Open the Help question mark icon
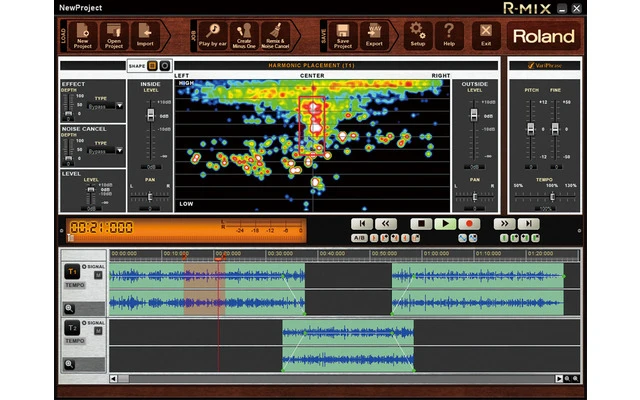640x400 pixels. pyautogui.click(x=449, y=36)
